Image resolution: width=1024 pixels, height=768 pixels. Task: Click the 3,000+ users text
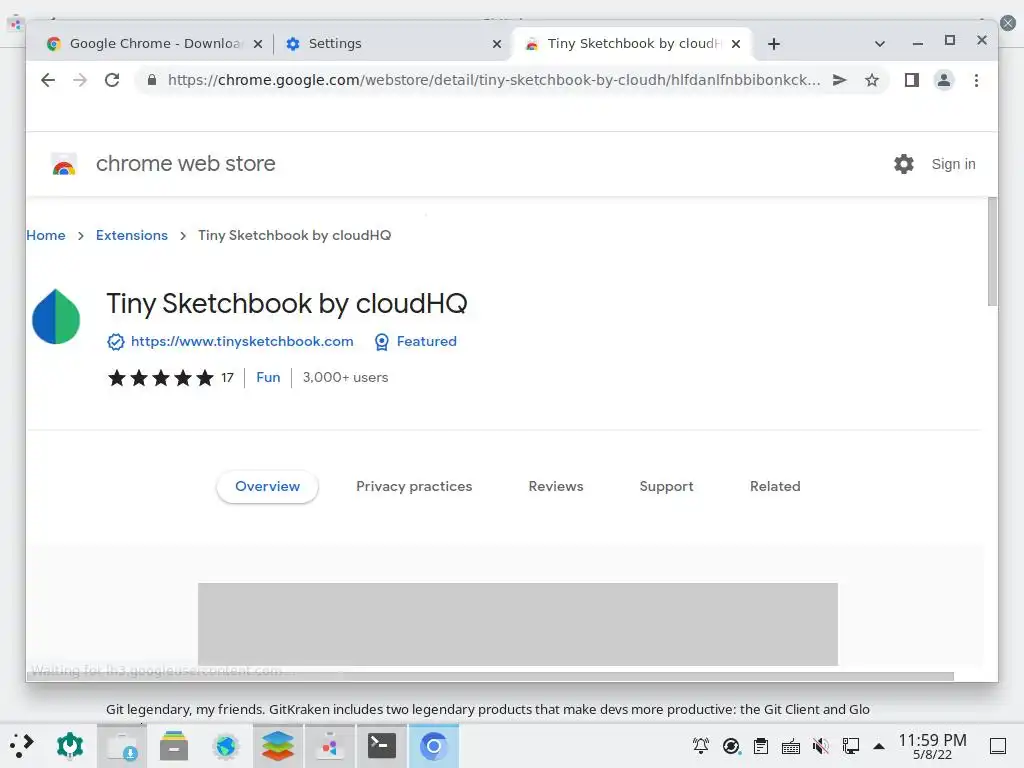(x=345, y=377)
